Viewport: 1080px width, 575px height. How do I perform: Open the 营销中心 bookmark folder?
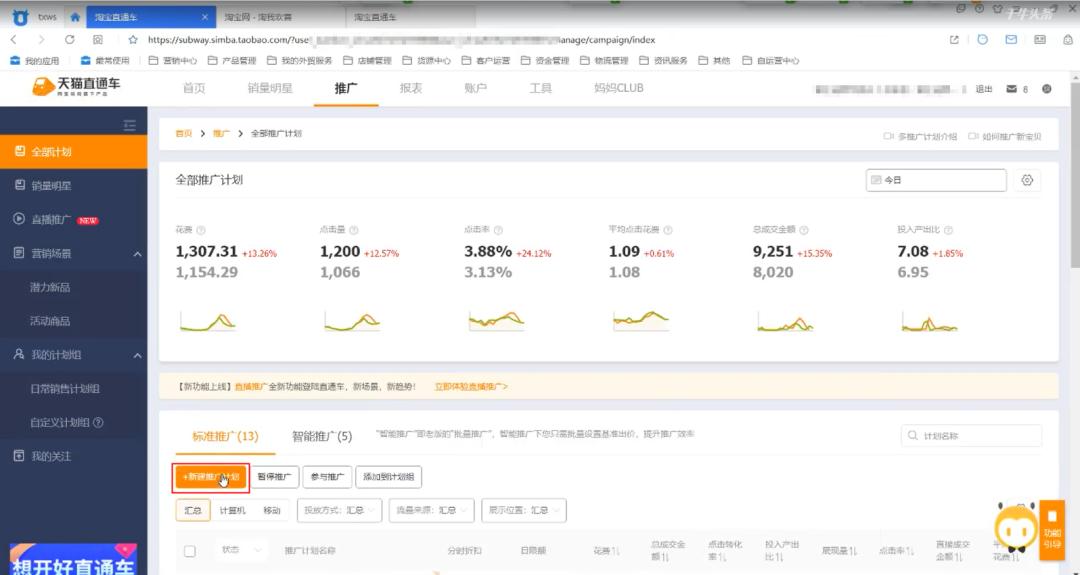click(173, 61)
